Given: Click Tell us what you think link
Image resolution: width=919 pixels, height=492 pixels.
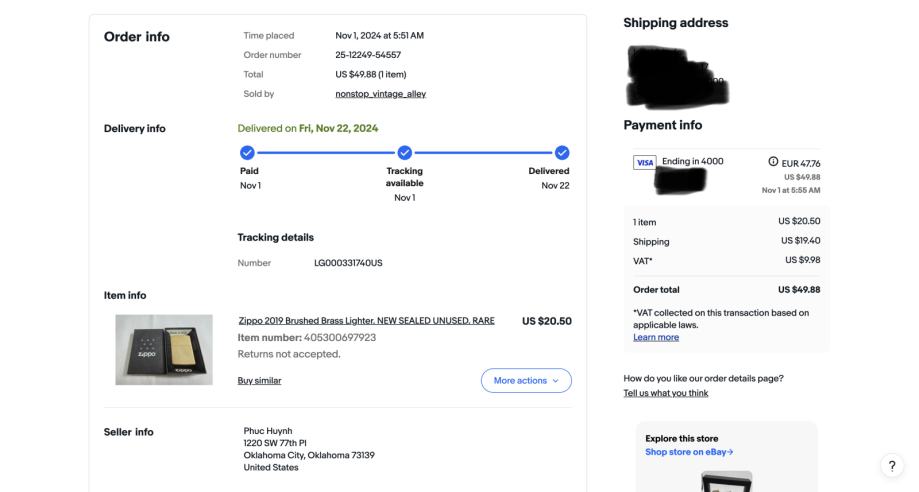Looking at the screenshot, I should pyautogui.click(x=665, y=393).
